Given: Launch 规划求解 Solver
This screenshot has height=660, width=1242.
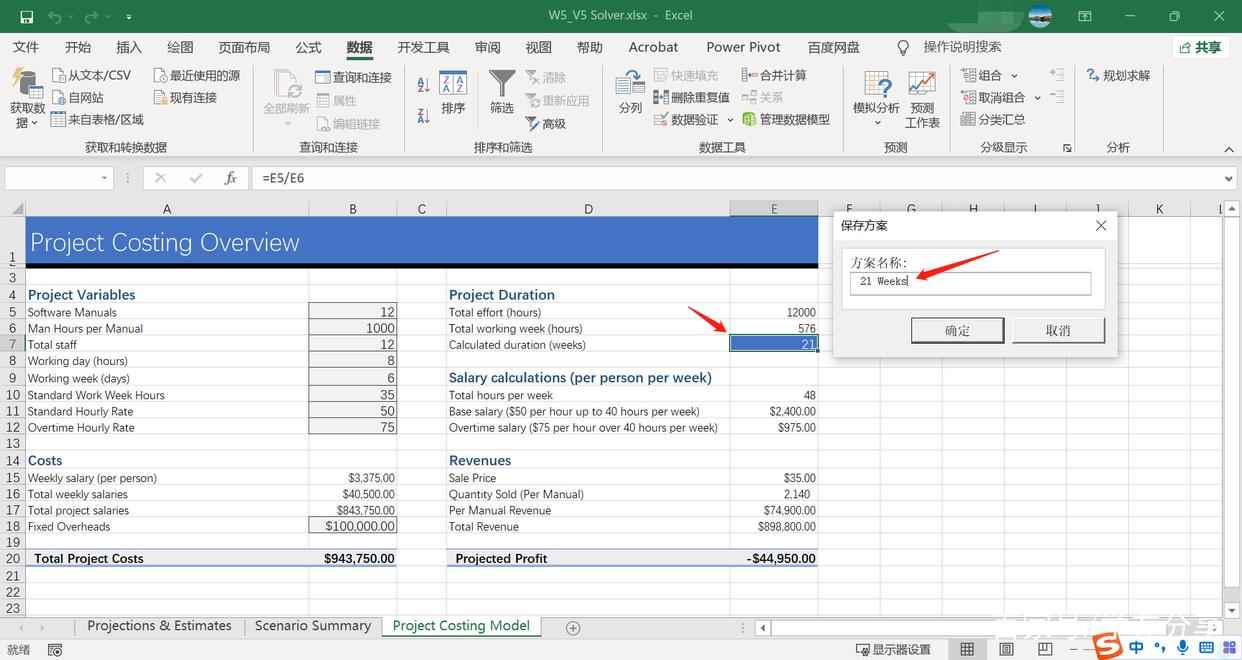Looking at the screenshot, I should [x=1119, y=75].
